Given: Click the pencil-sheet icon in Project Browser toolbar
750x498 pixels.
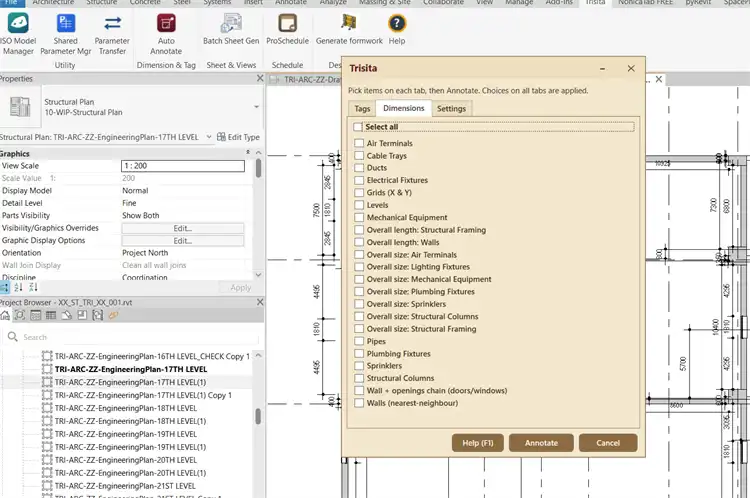Looking at the screenshot, I should 66,315.
